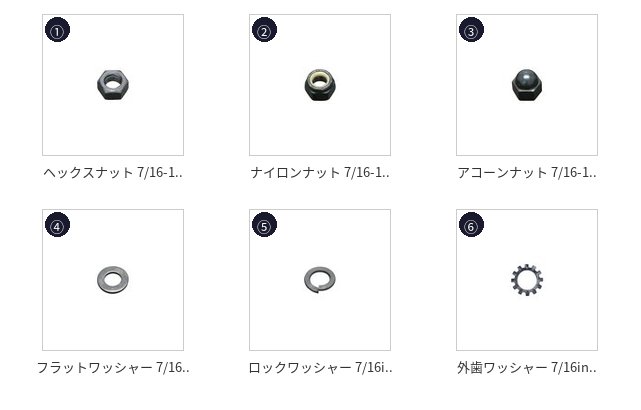The image size is (641, 410).
Task: Open the ヘックスナット 7/16 product link
Action: 113,173
